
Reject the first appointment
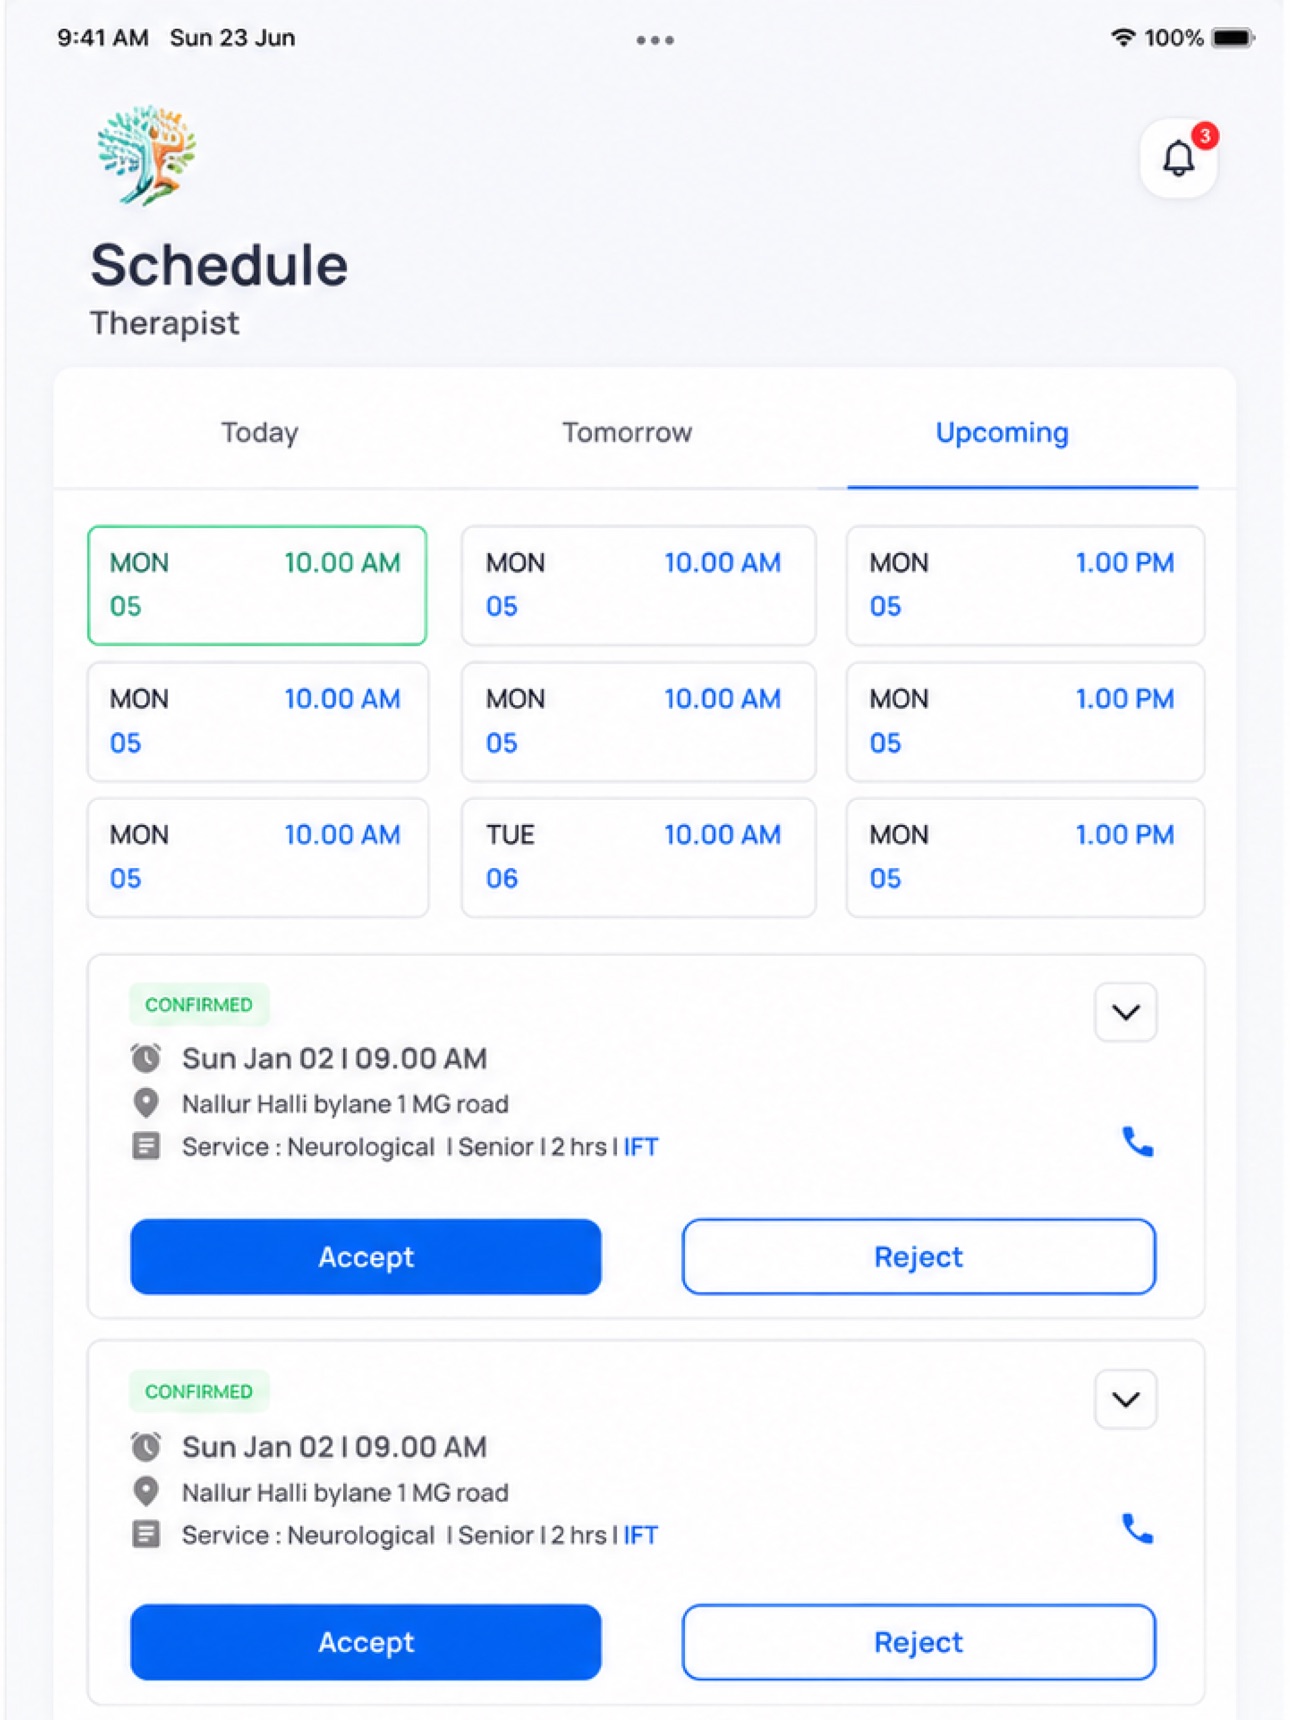click(x=919, y=1256)
